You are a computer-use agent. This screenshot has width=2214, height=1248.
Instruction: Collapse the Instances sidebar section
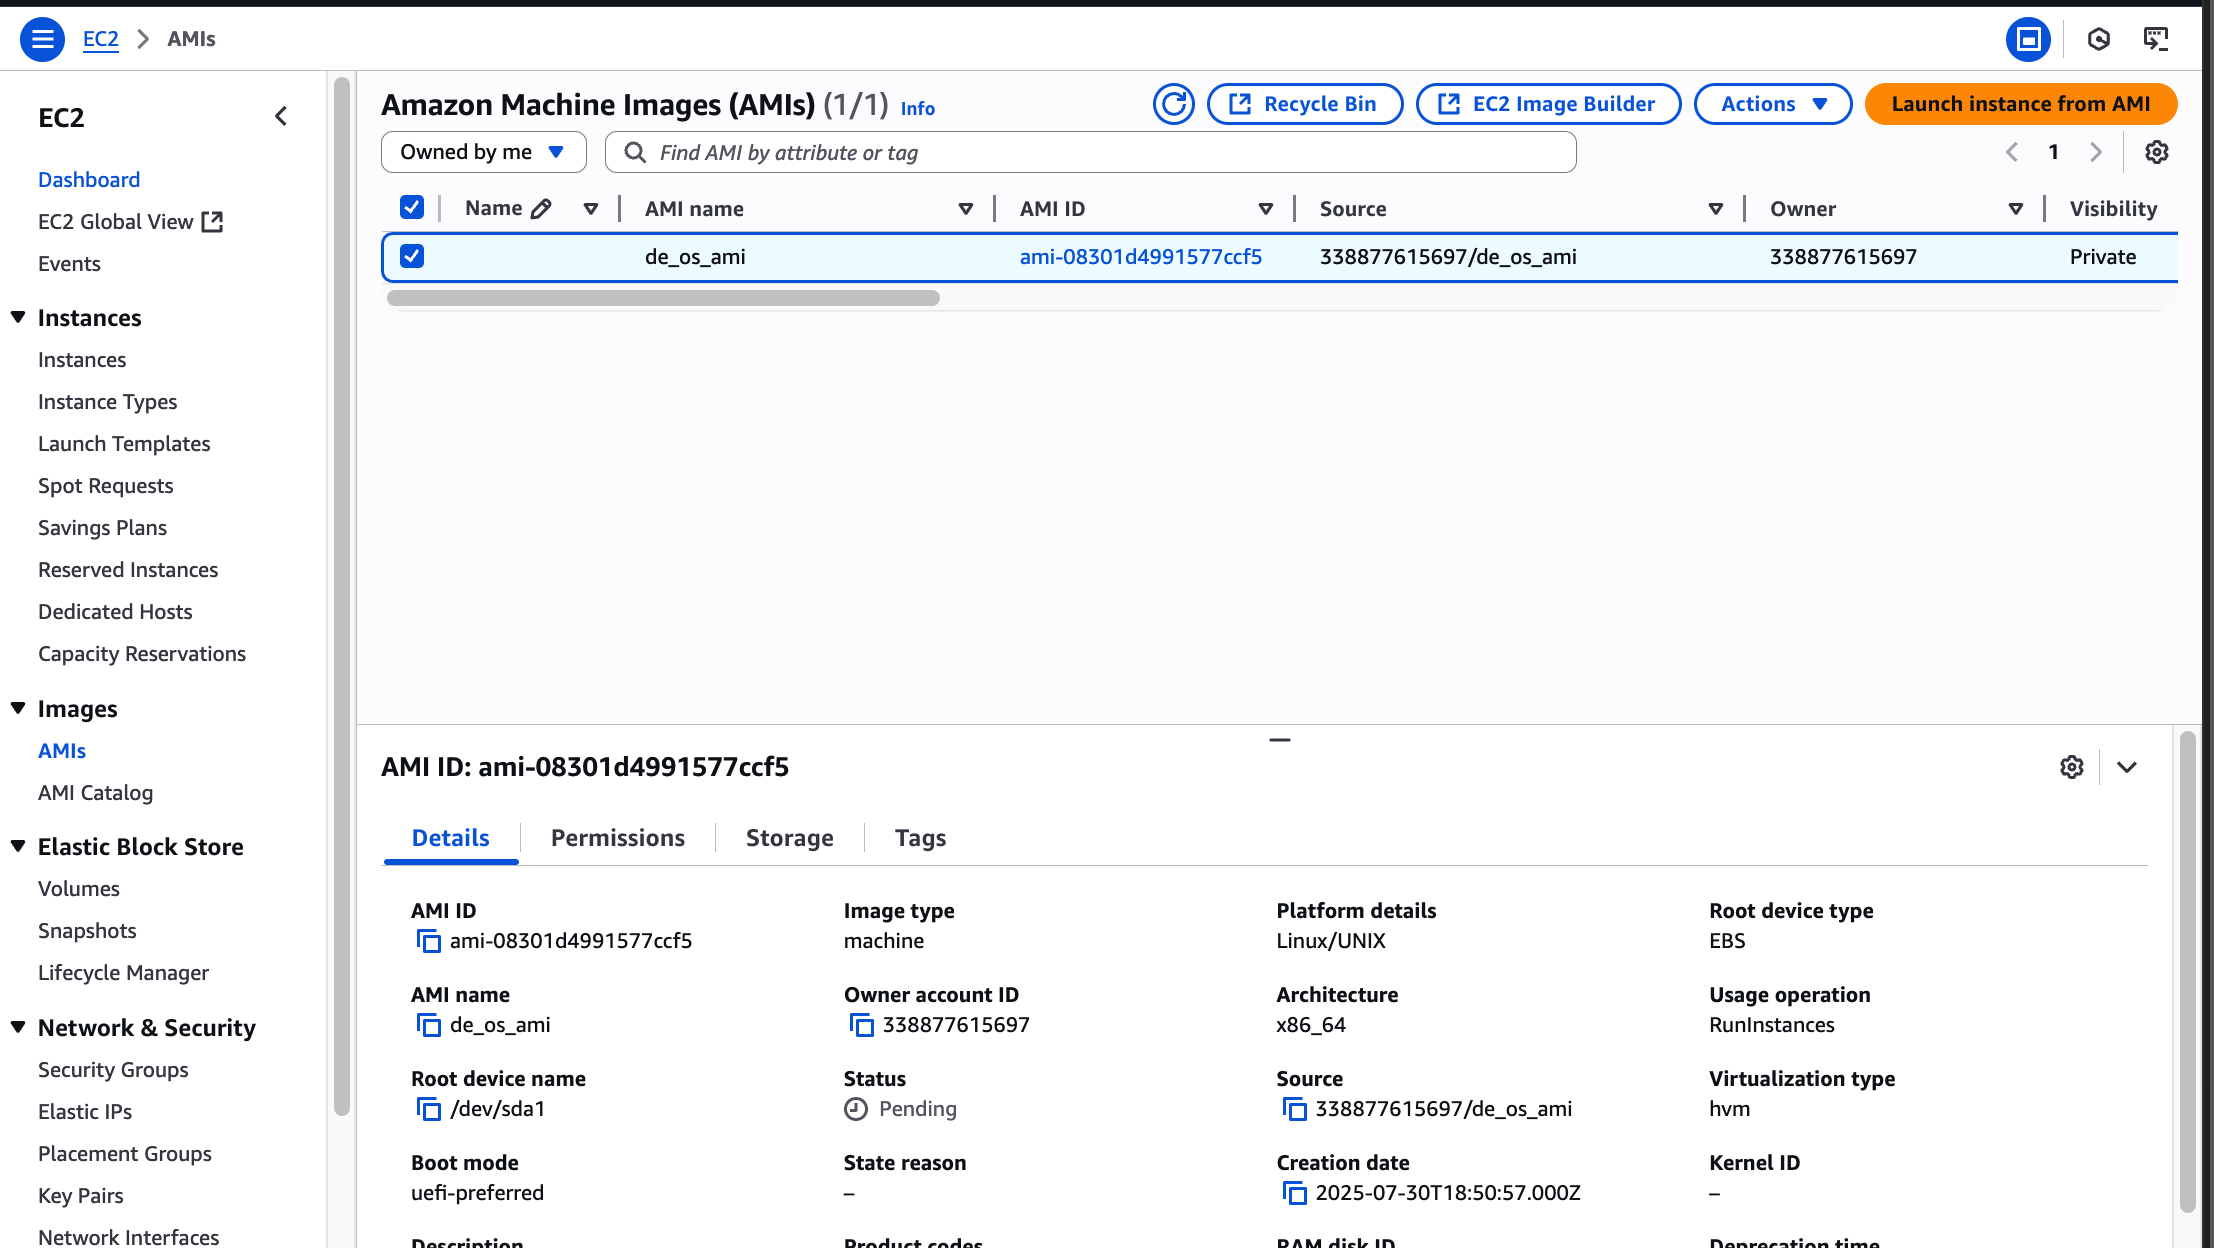point(18,317)
